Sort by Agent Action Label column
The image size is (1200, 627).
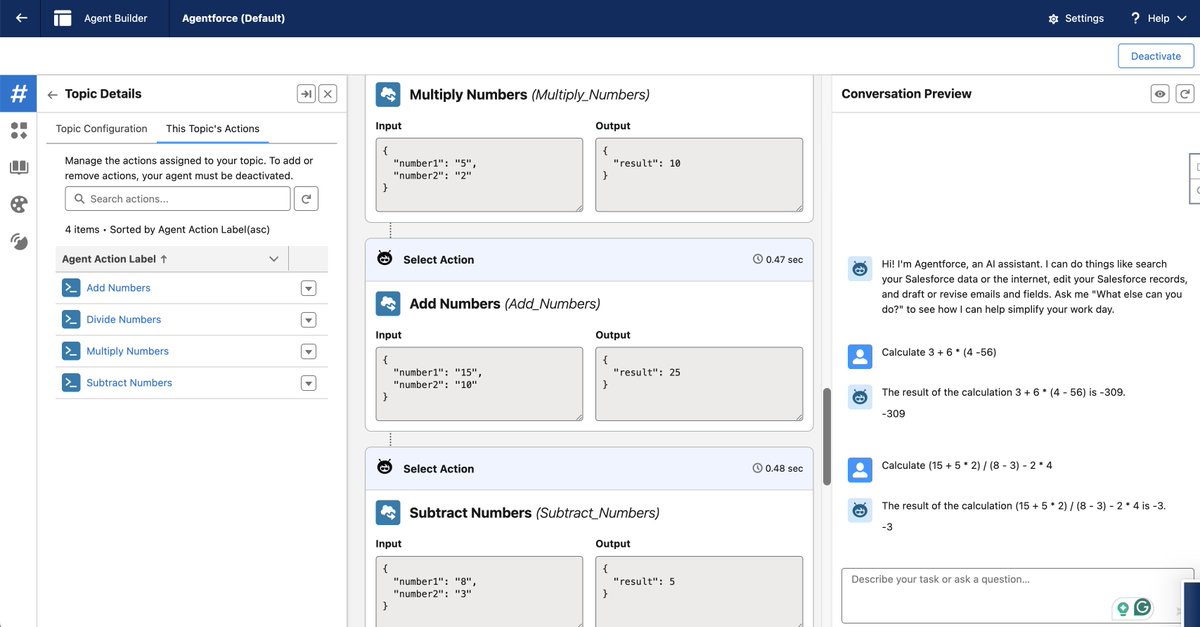(x=114, y=259)
